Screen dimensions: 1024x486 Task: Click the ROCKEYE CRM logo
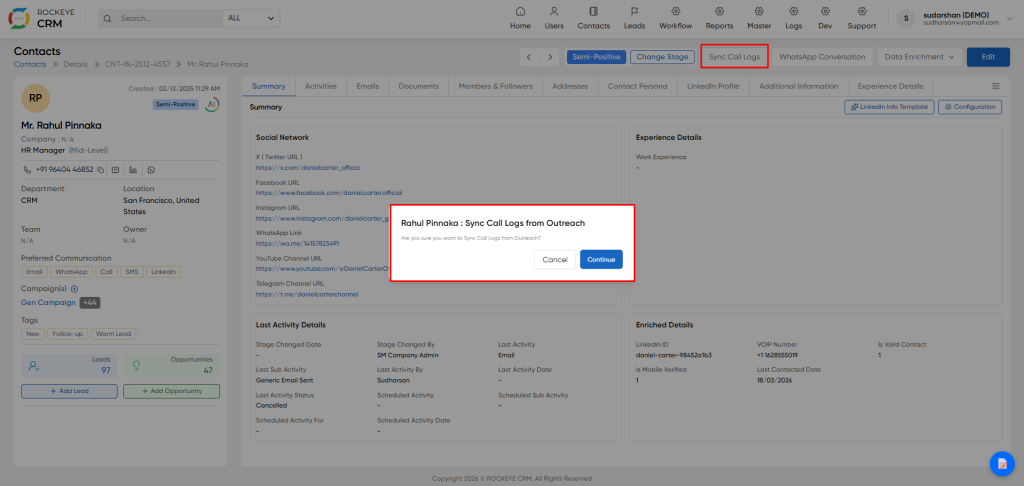pos(40,18)
